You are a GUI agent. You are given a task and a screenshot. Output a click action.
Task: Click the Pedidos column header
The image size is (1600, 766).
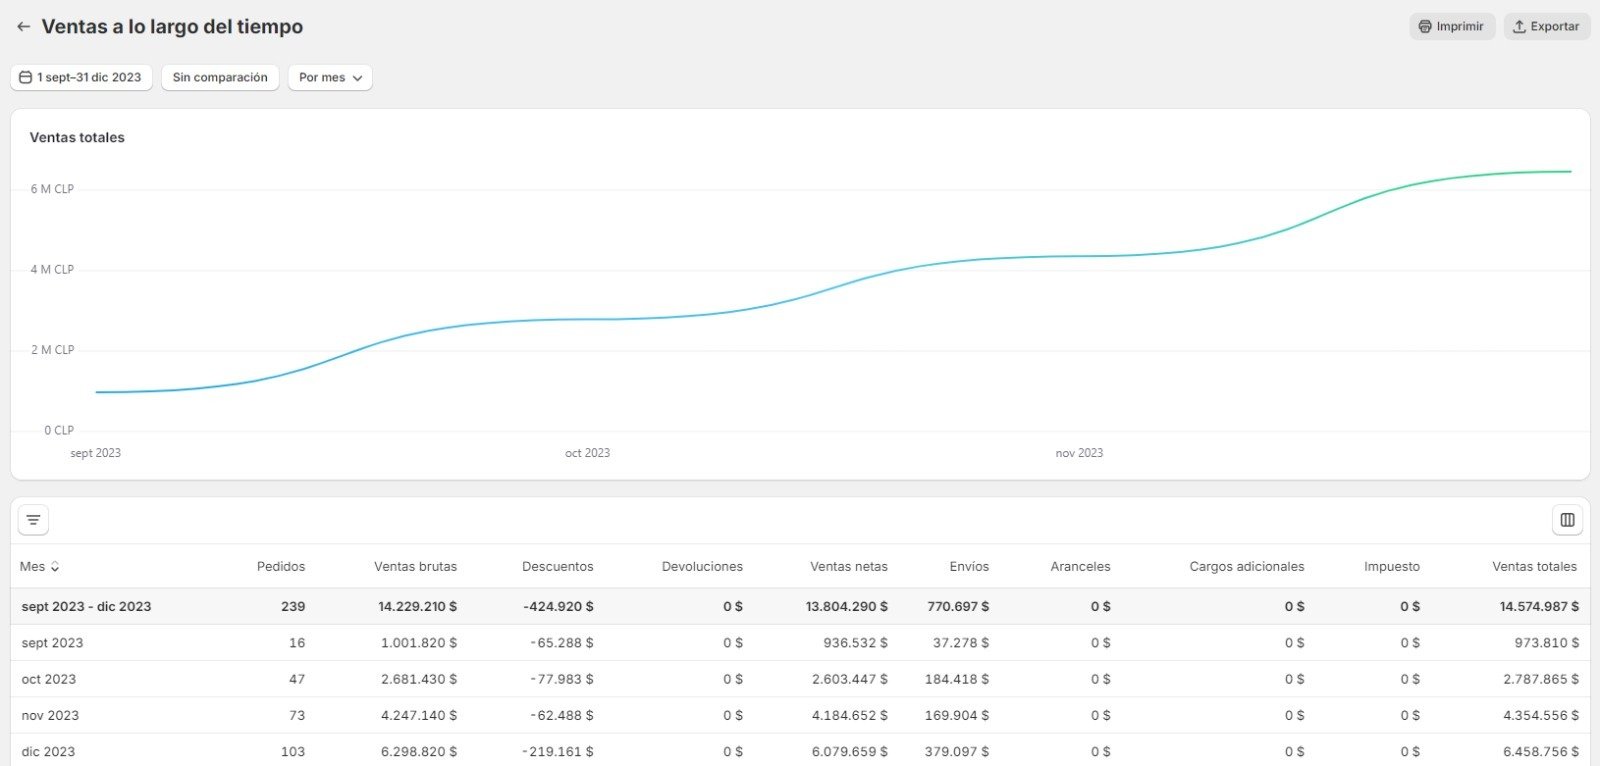coord(280,567)
